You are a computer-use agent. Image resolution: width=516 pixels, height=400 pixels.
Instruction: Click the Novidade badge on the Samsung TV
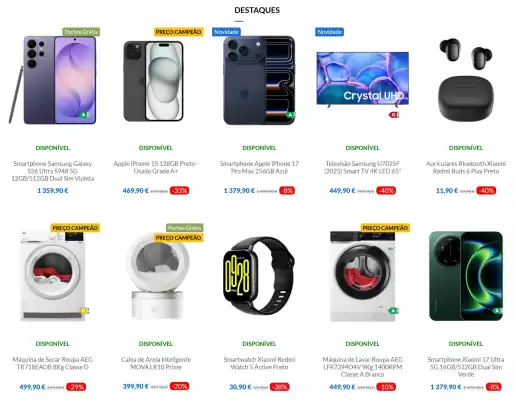click(329, 32)
